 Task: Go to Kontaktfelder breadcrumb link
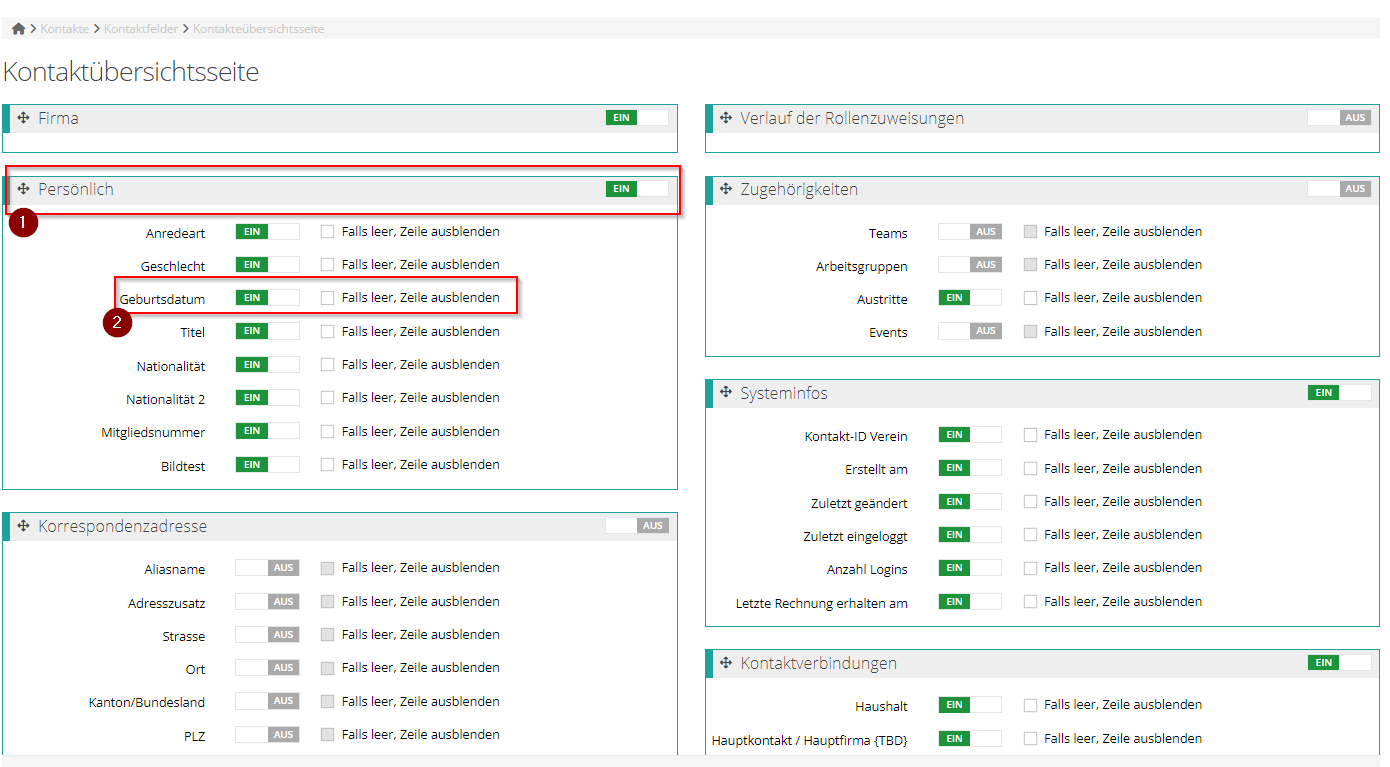pos(141,29)
